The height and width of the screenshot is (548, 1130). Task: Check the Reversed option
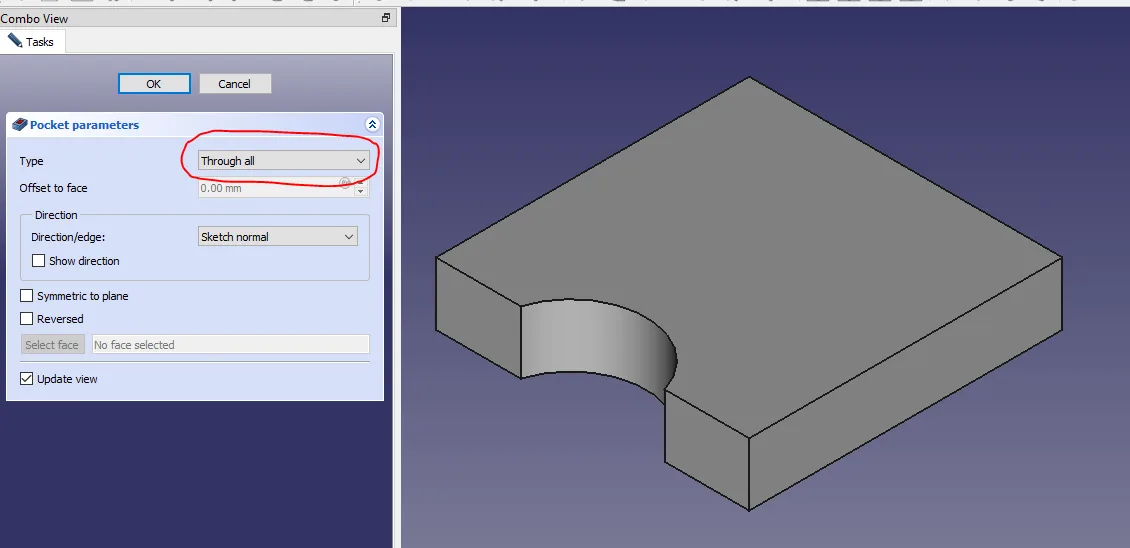(27, 319)
